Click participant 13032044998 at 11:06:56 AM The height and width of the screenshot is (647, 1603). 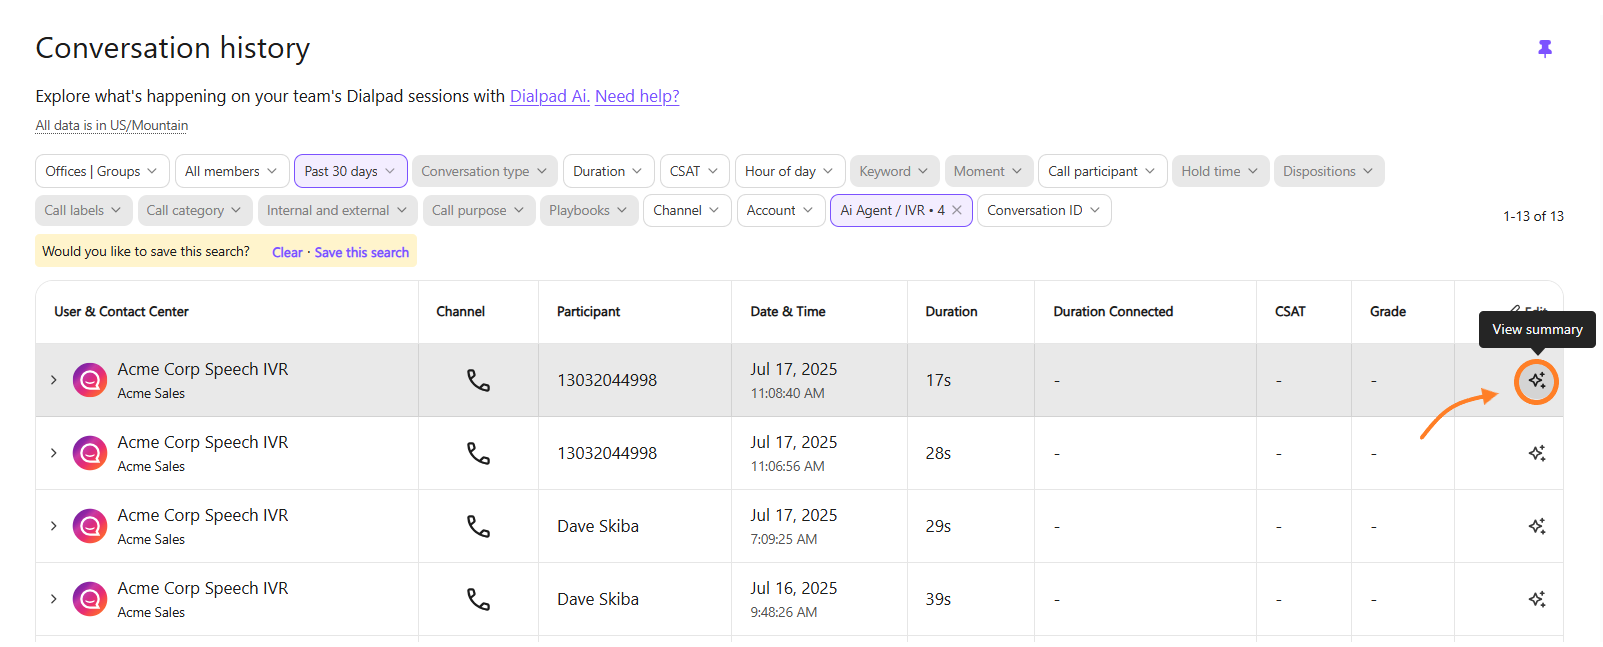(607, 454)
